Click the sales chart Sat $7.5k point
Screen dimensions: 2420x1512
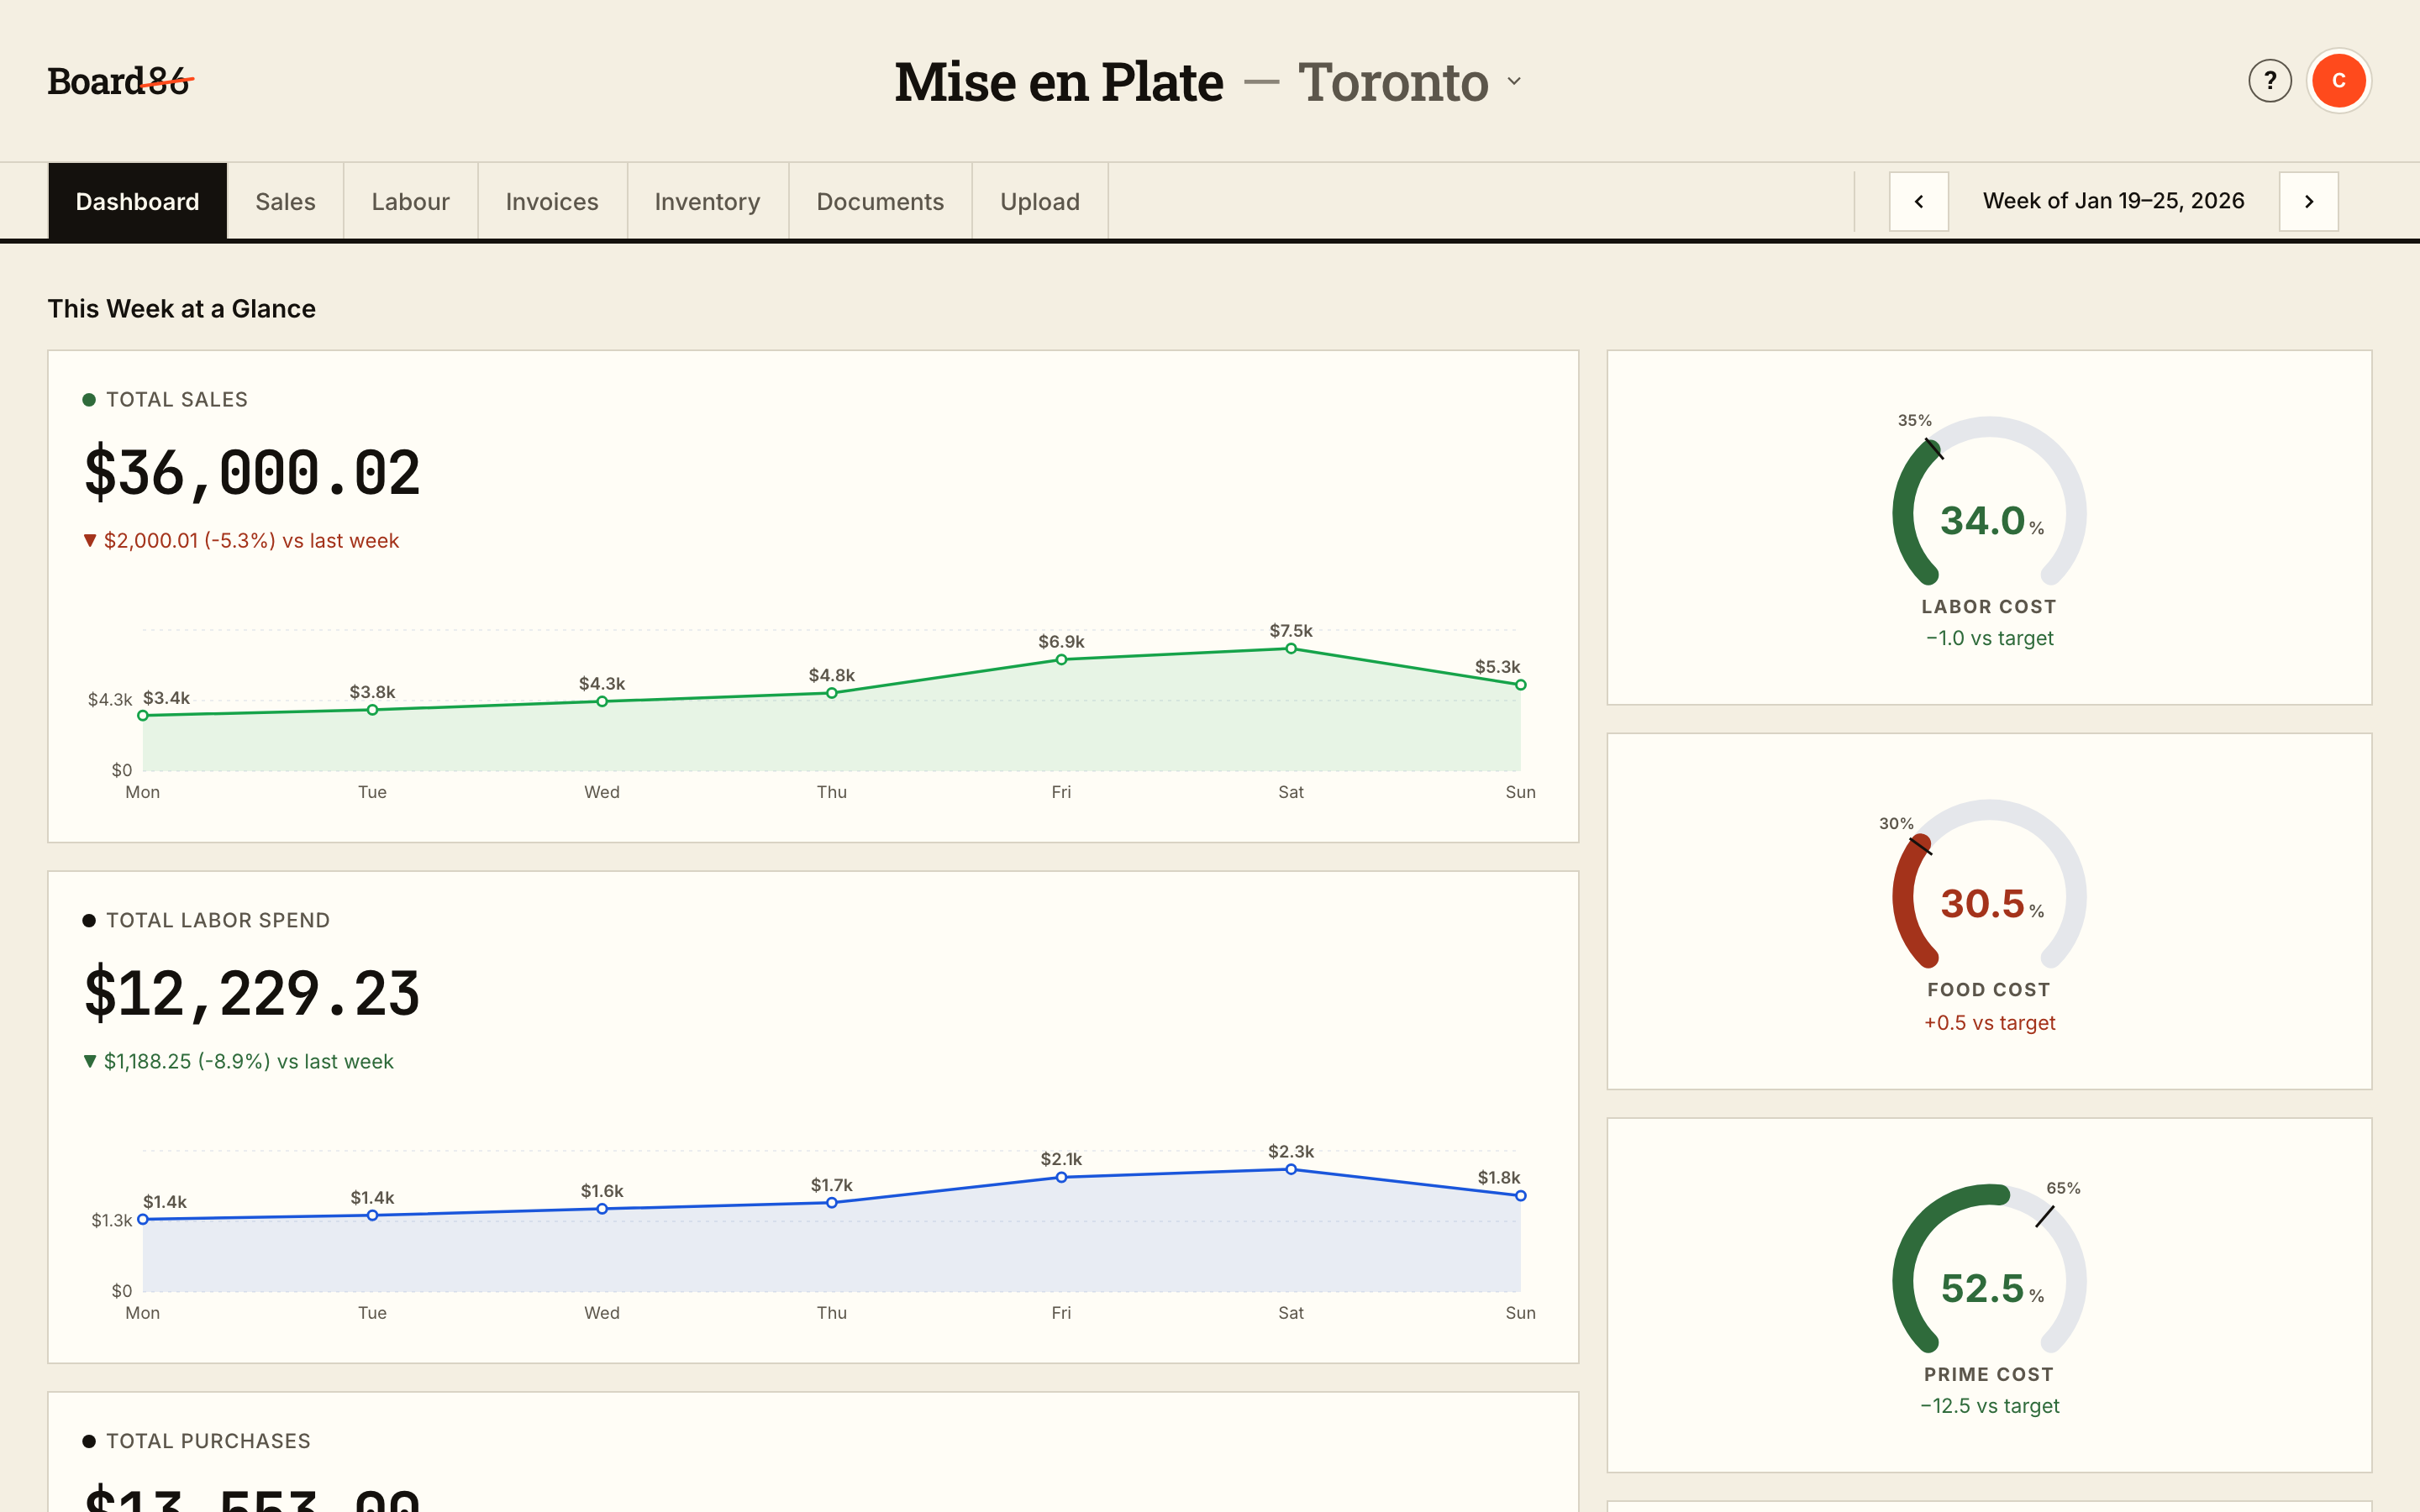1291,649
